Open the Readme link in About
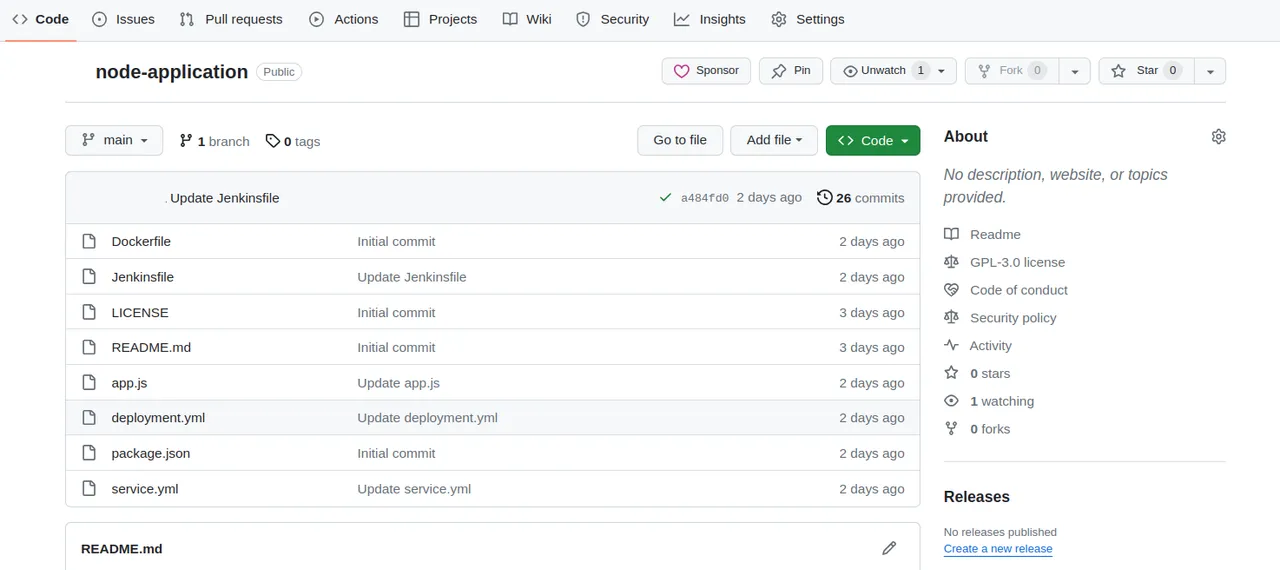 tap(982, 234)
